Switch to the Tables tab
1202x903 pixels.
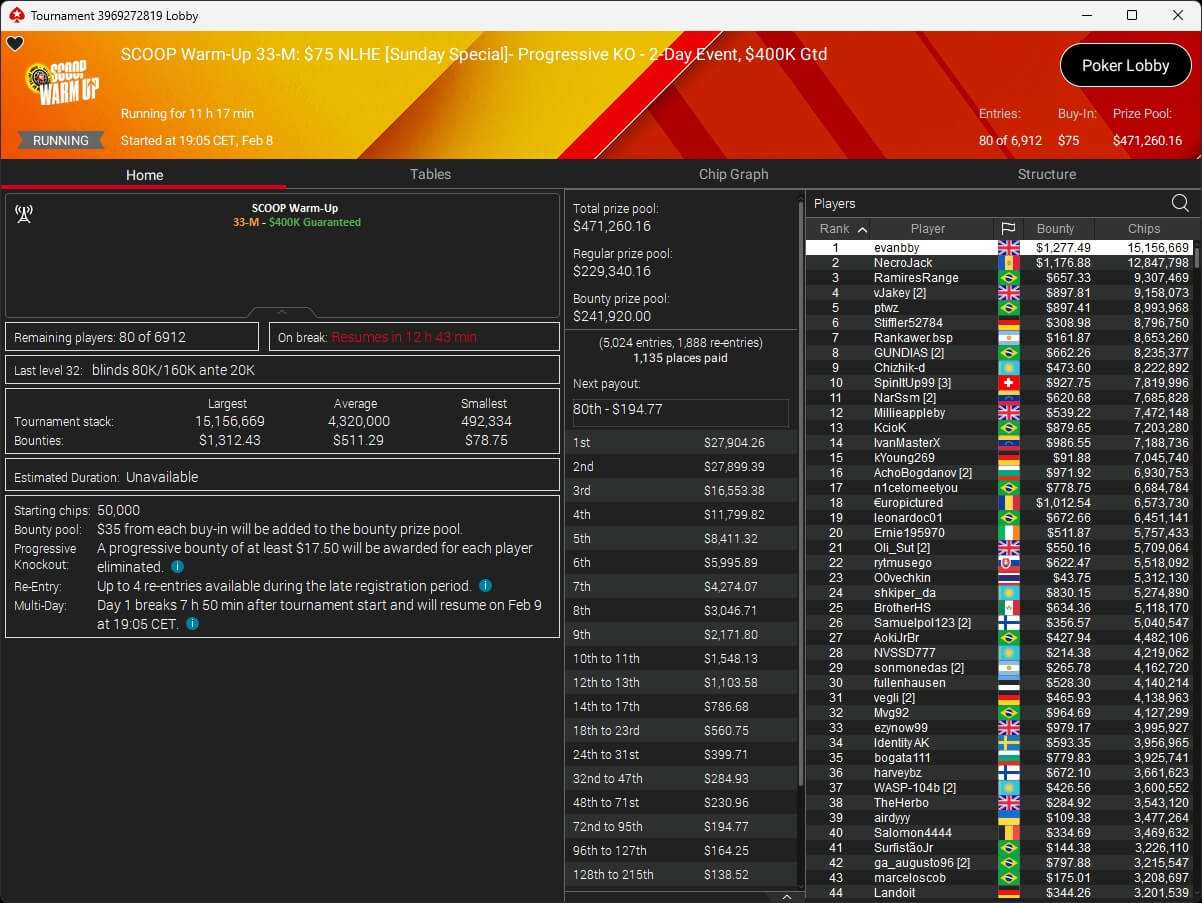click(430, 174)
